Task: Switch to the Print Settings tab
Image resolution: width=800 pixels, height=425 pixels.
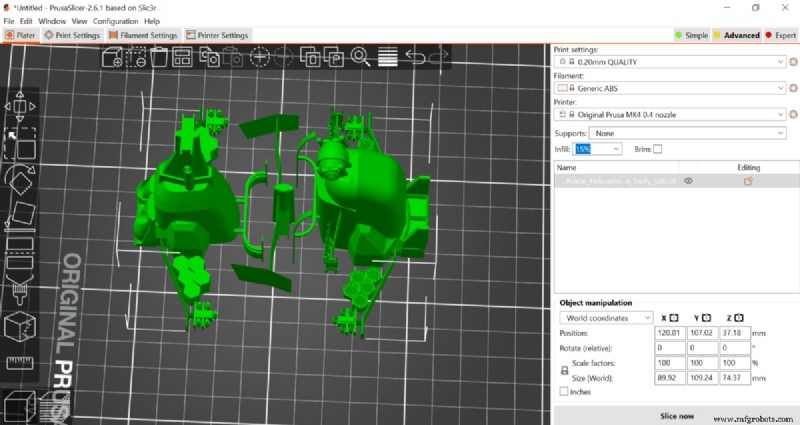Action: tap(72, 35)
